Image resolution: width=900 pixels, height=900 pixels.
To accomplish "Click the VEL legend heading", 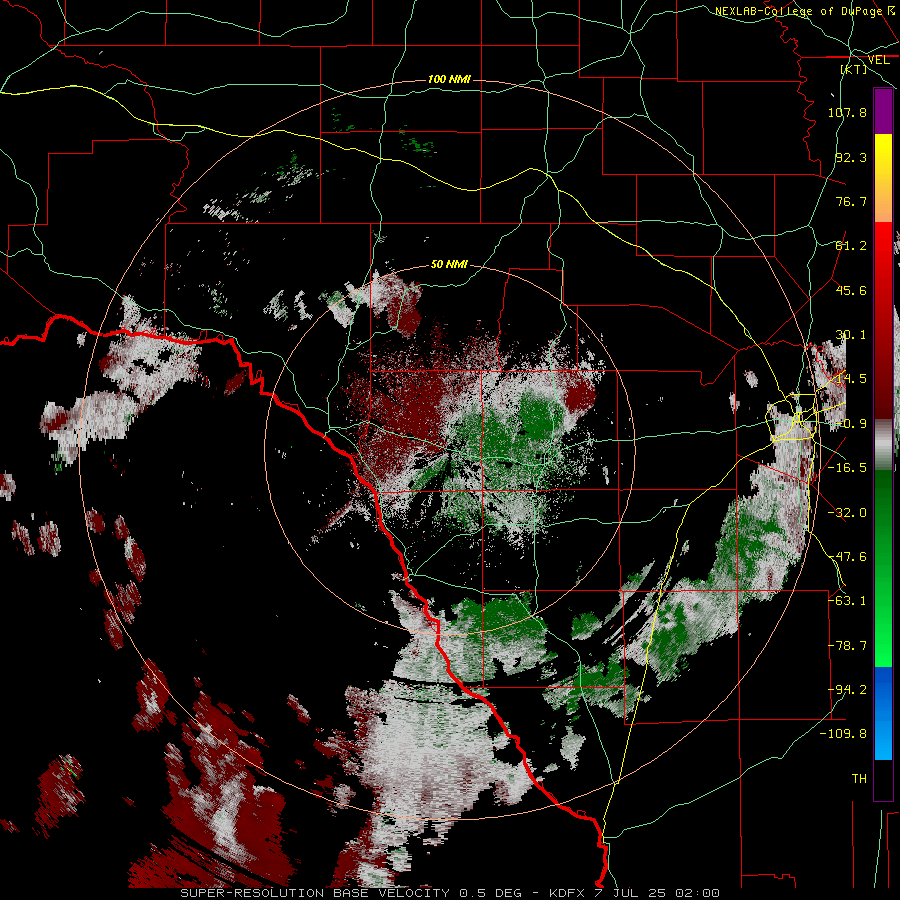I will (x=878, y=60).
